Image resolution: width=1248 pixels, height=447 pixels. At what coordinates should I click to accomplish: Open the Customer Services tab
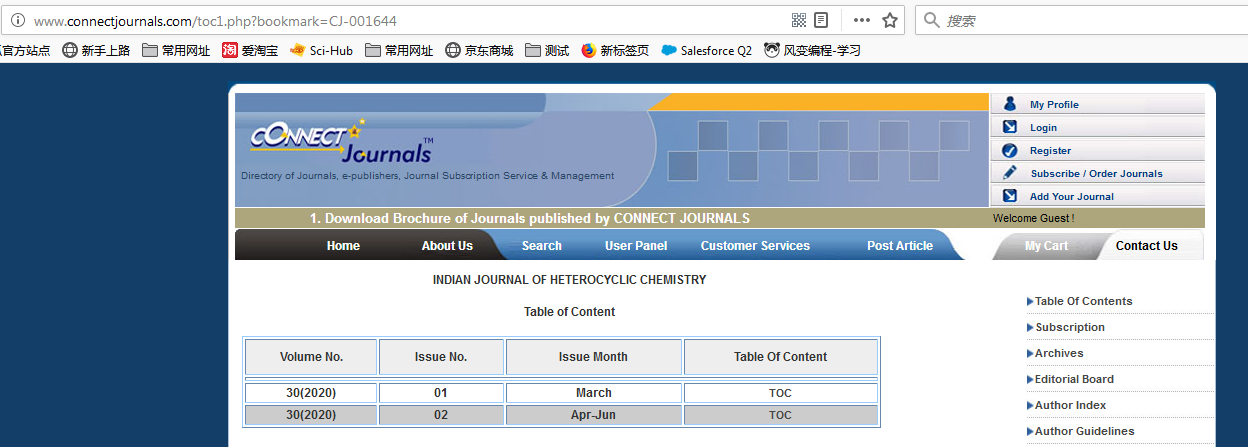[x=755, y=246]
